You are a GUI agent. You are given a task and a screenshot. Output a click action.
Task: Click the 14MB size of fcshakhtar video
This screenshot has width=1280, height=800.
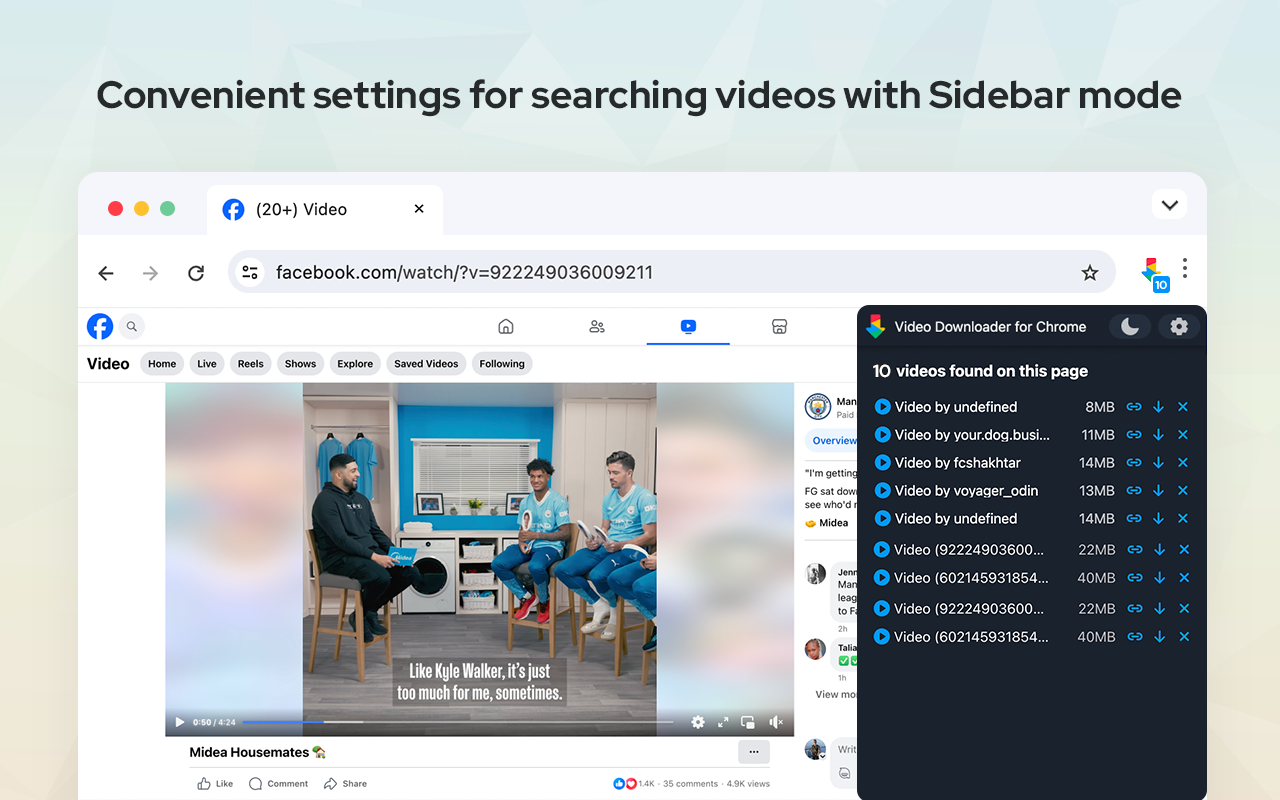[x=1097, y=463]
